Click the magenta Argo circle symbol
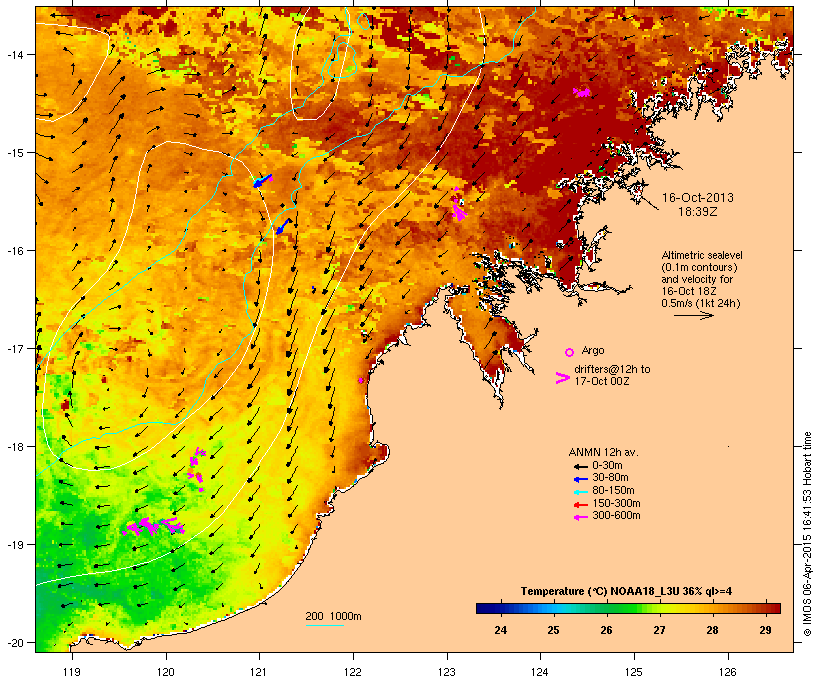Image resolution: width=820 pixels, height=680 pixels. point(570,352)
